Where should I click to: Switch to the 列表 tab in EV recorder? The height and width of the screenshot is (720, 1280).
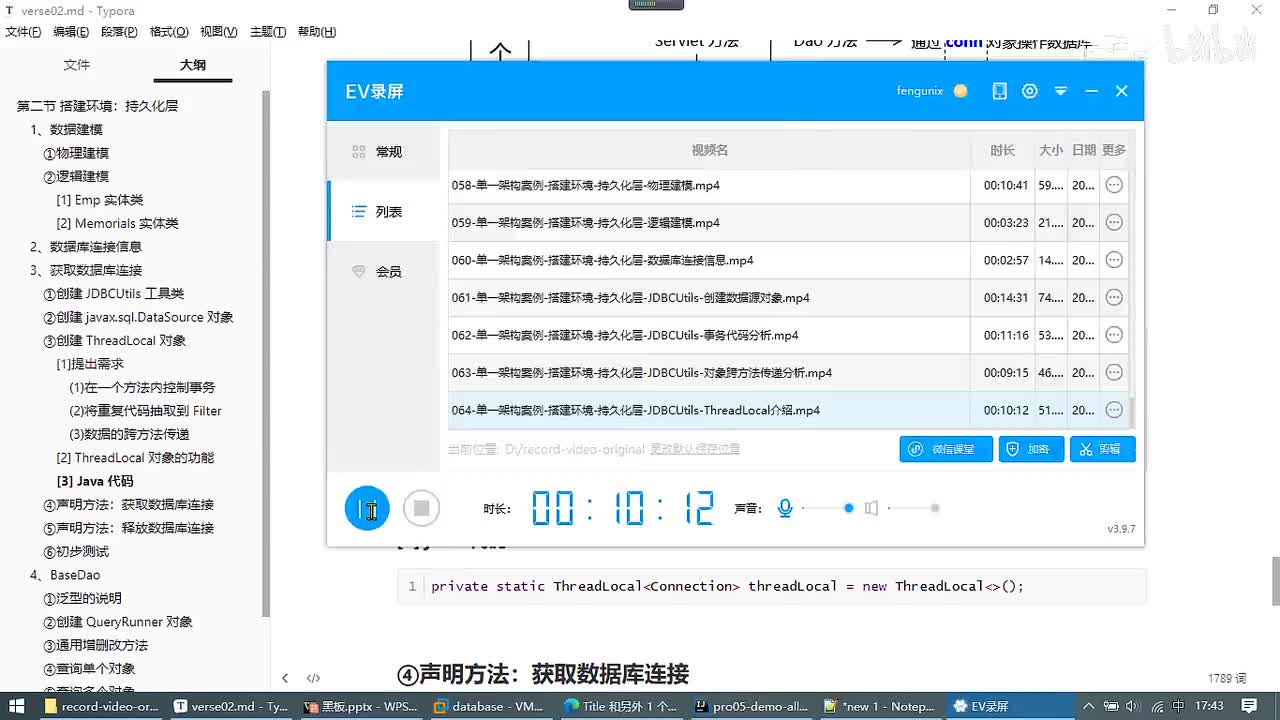[x=384, y=212]
